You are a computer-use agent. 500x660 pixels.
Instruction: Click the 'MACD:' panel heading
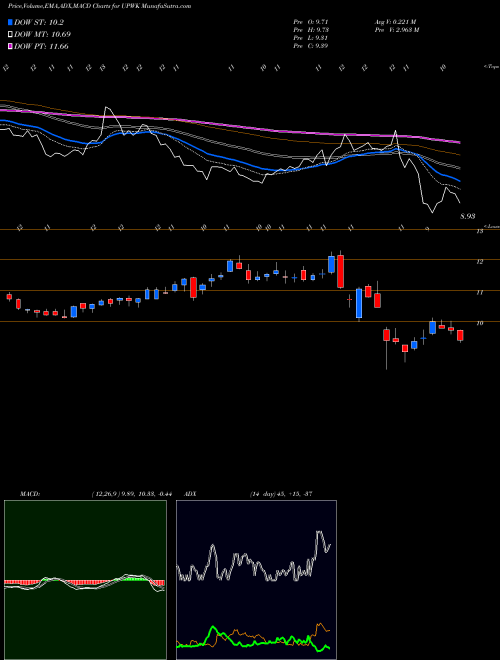coord(30,494)
